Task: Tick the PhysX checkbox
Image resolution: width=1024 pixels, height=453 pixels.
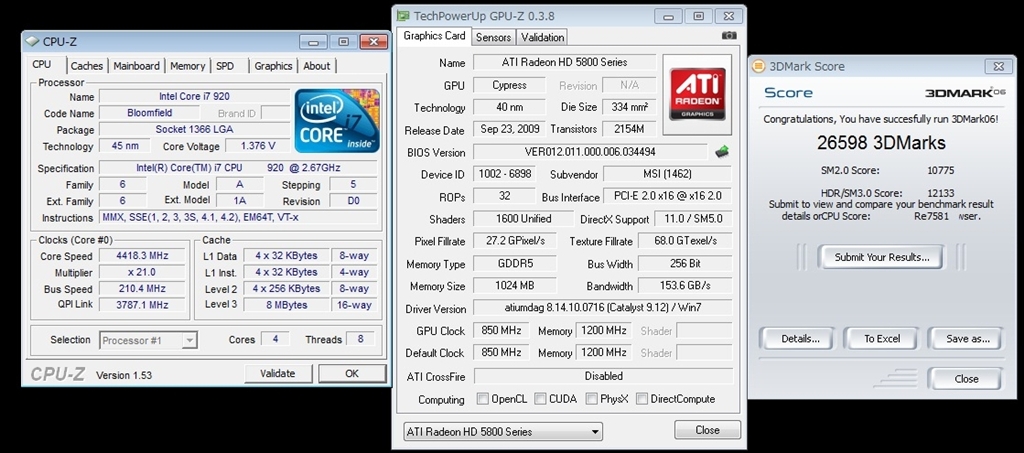Action: [x=591, y=399]
